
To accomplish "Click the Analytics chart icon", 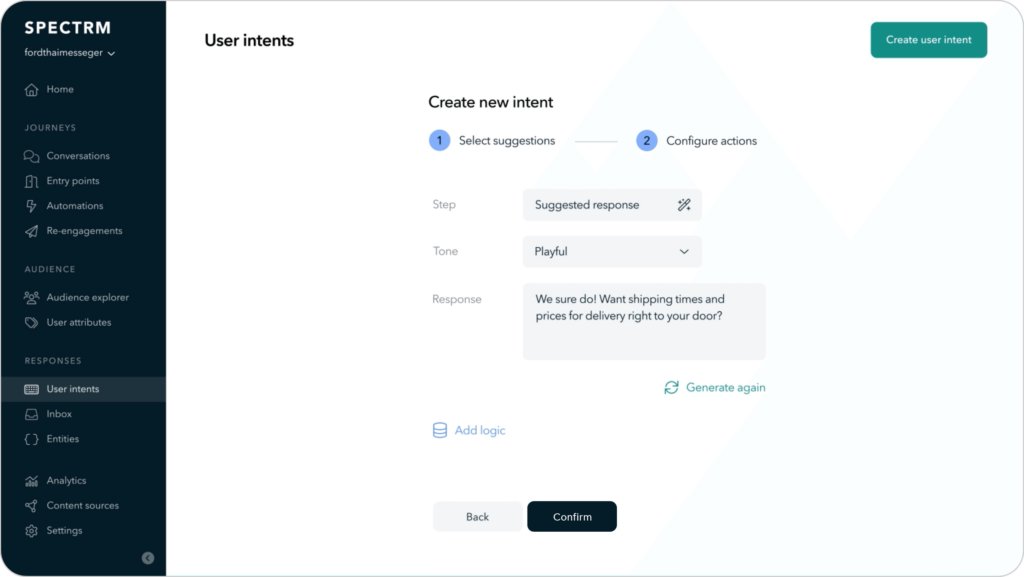I will point(31,481).
